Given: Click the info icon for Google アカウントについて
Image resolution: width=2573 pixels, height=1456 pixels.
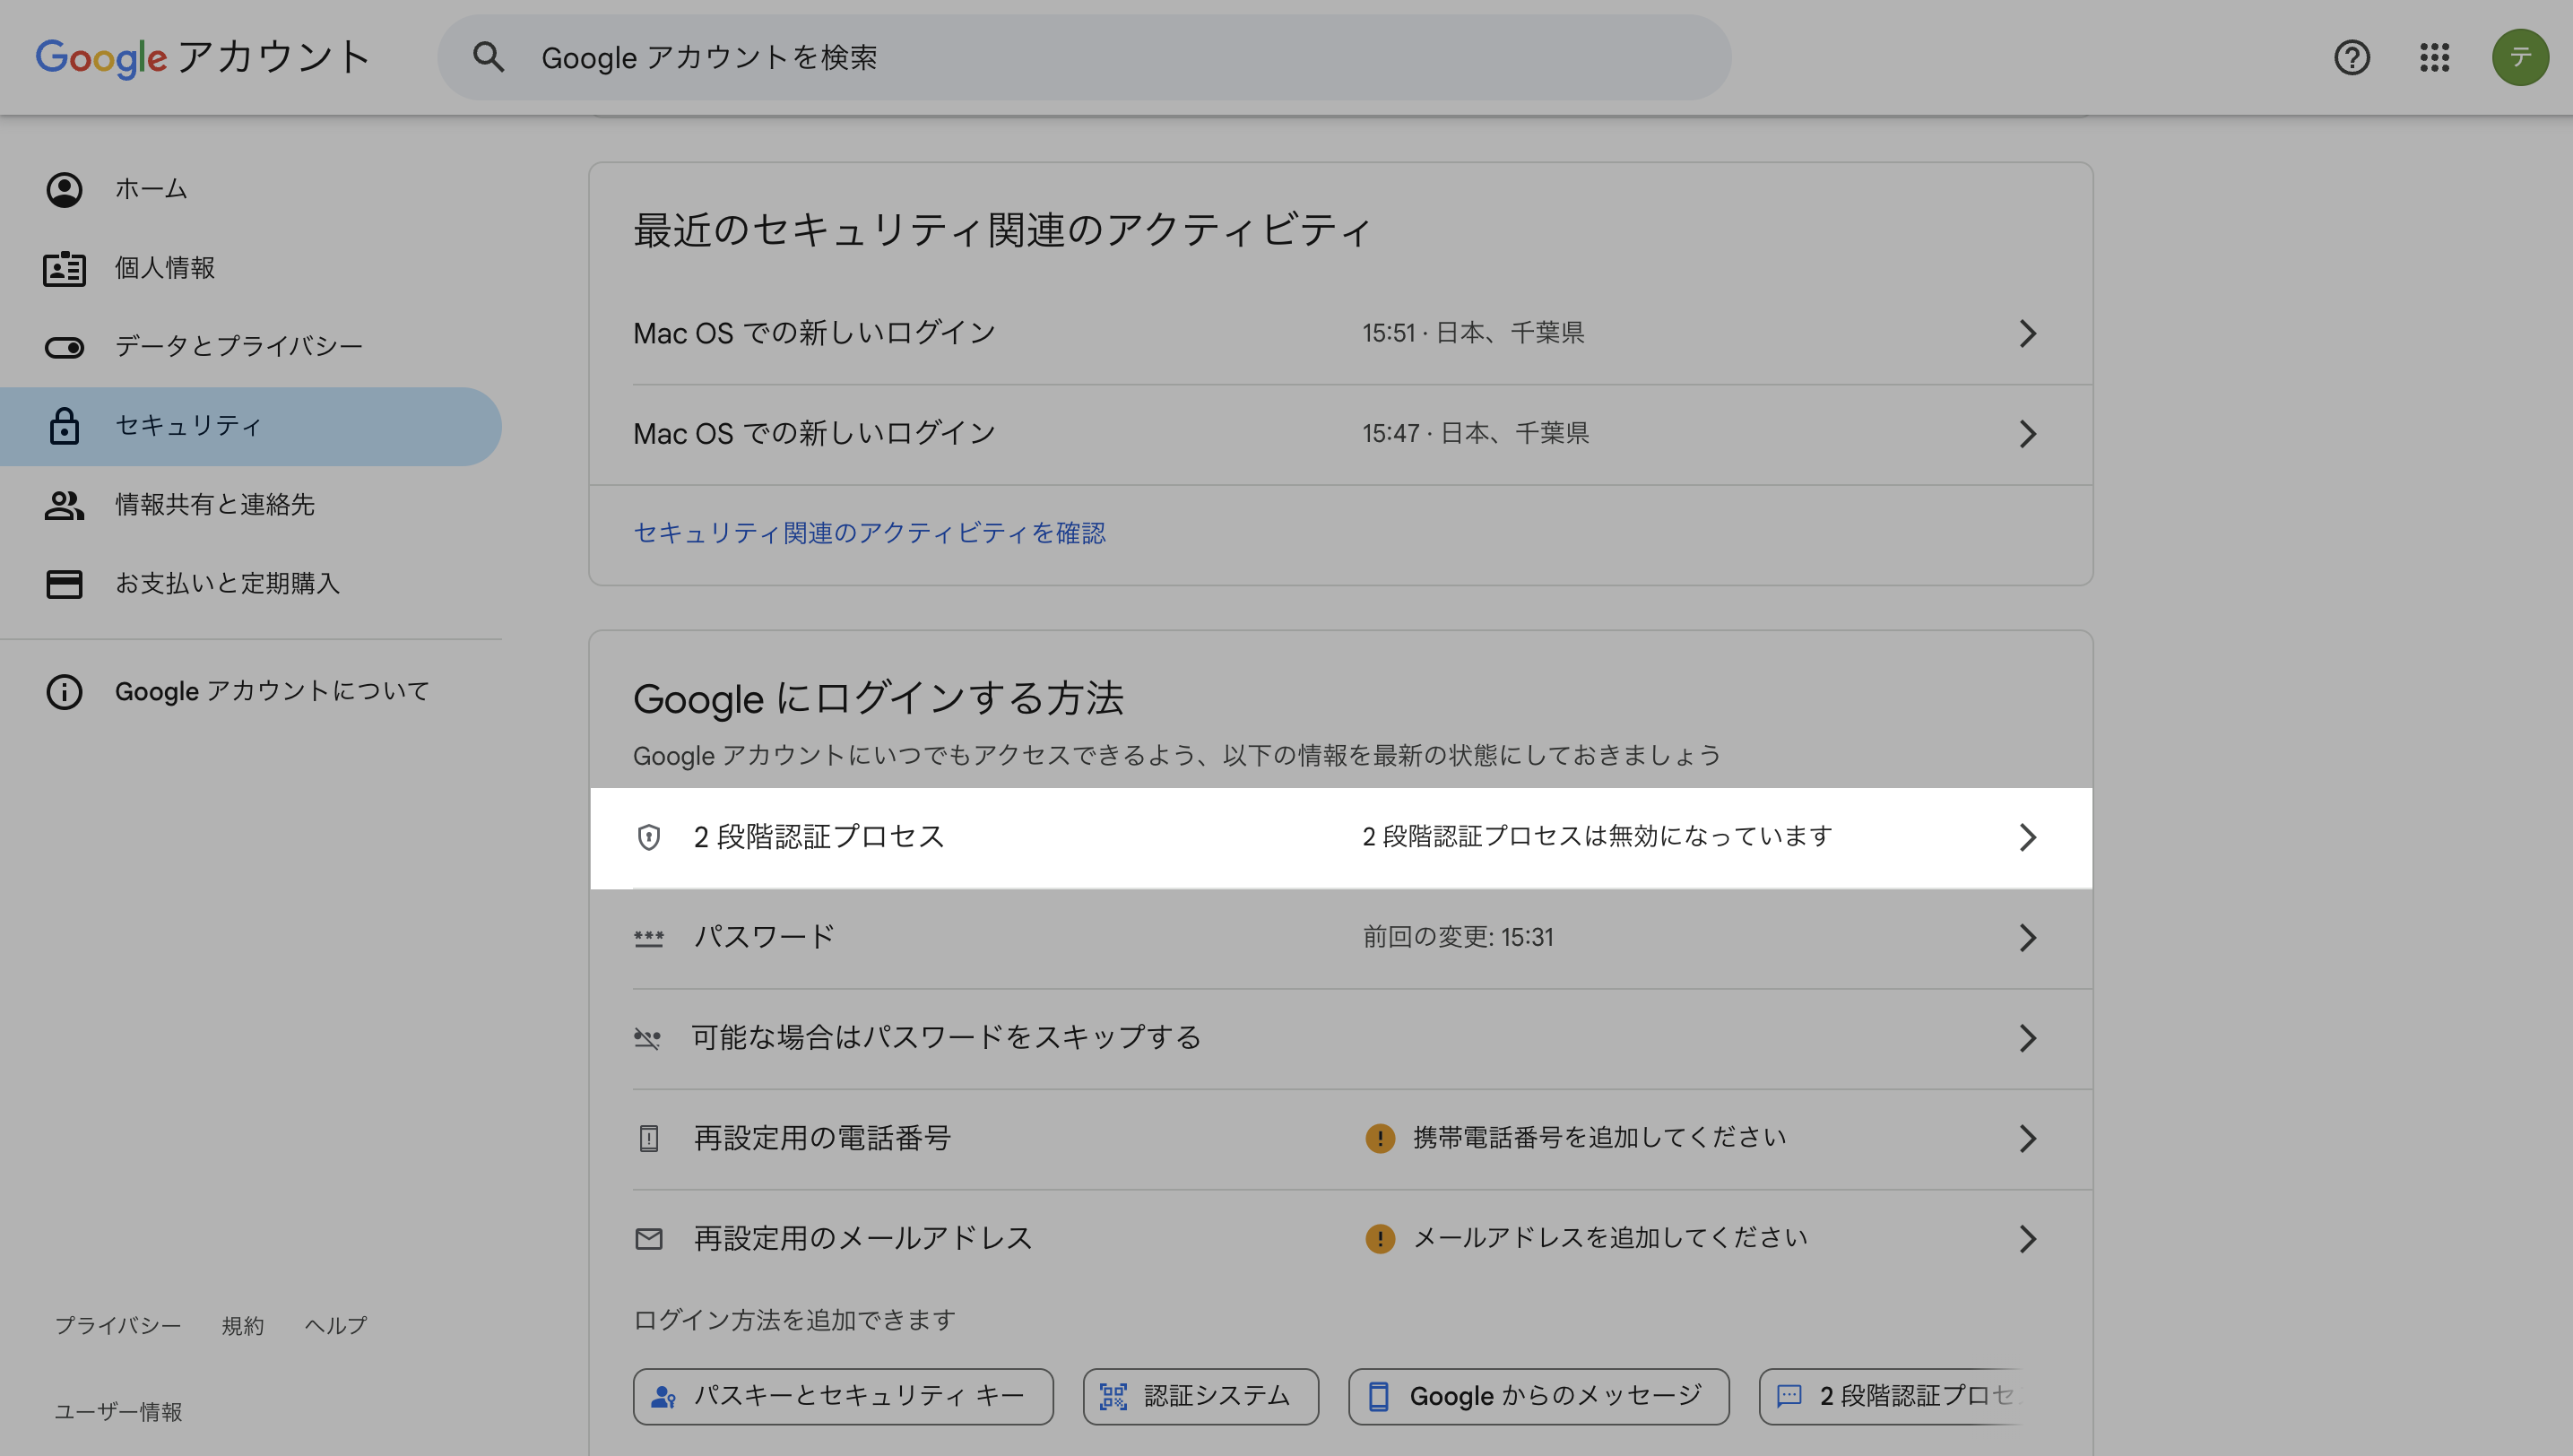Looking at the screenshot, I should 64,692.
